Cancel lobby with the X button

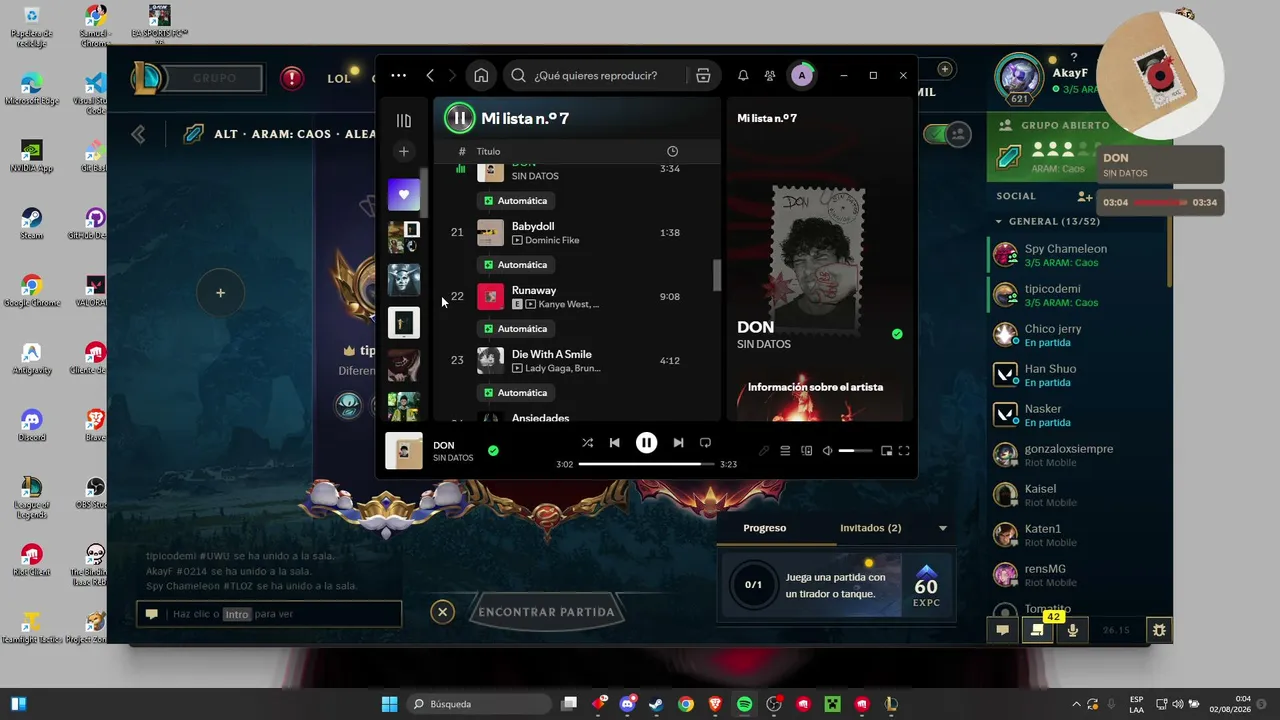tap(442, 612)
